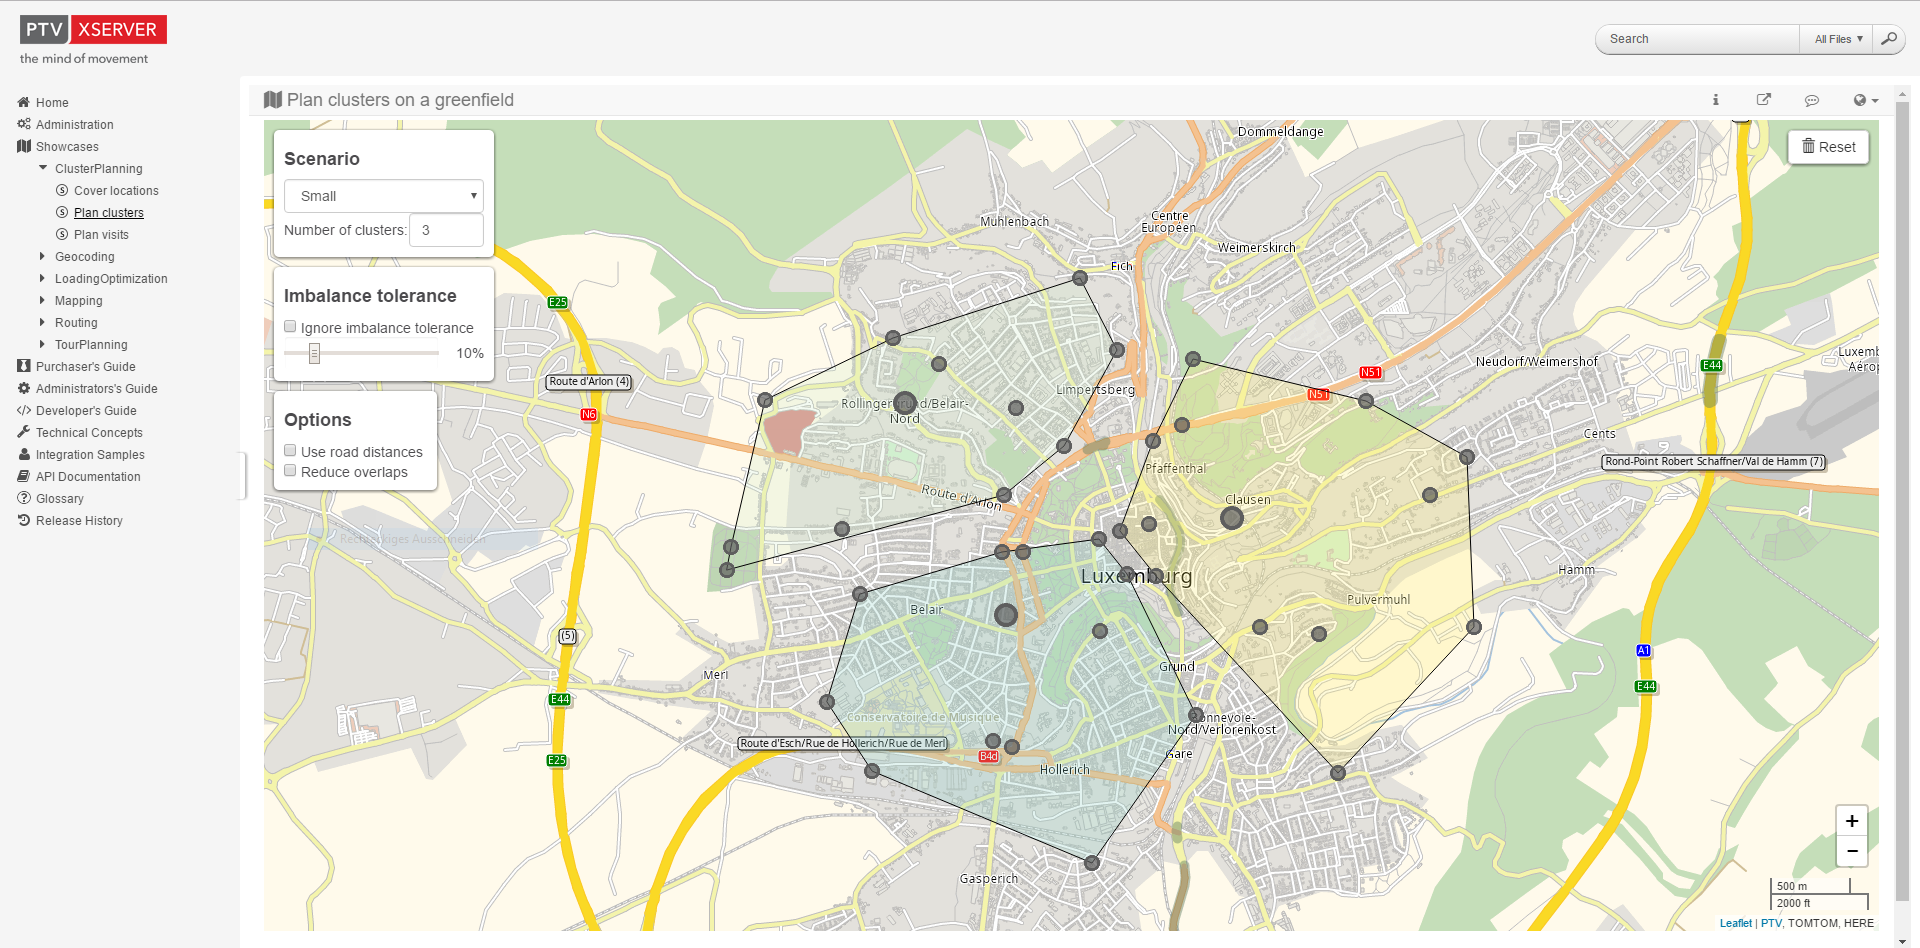Image resolution: width=1920 pixels, height=948 pixels.
Task: Click the imbalance tolerance slider handle
Action: tap(314, 353)
